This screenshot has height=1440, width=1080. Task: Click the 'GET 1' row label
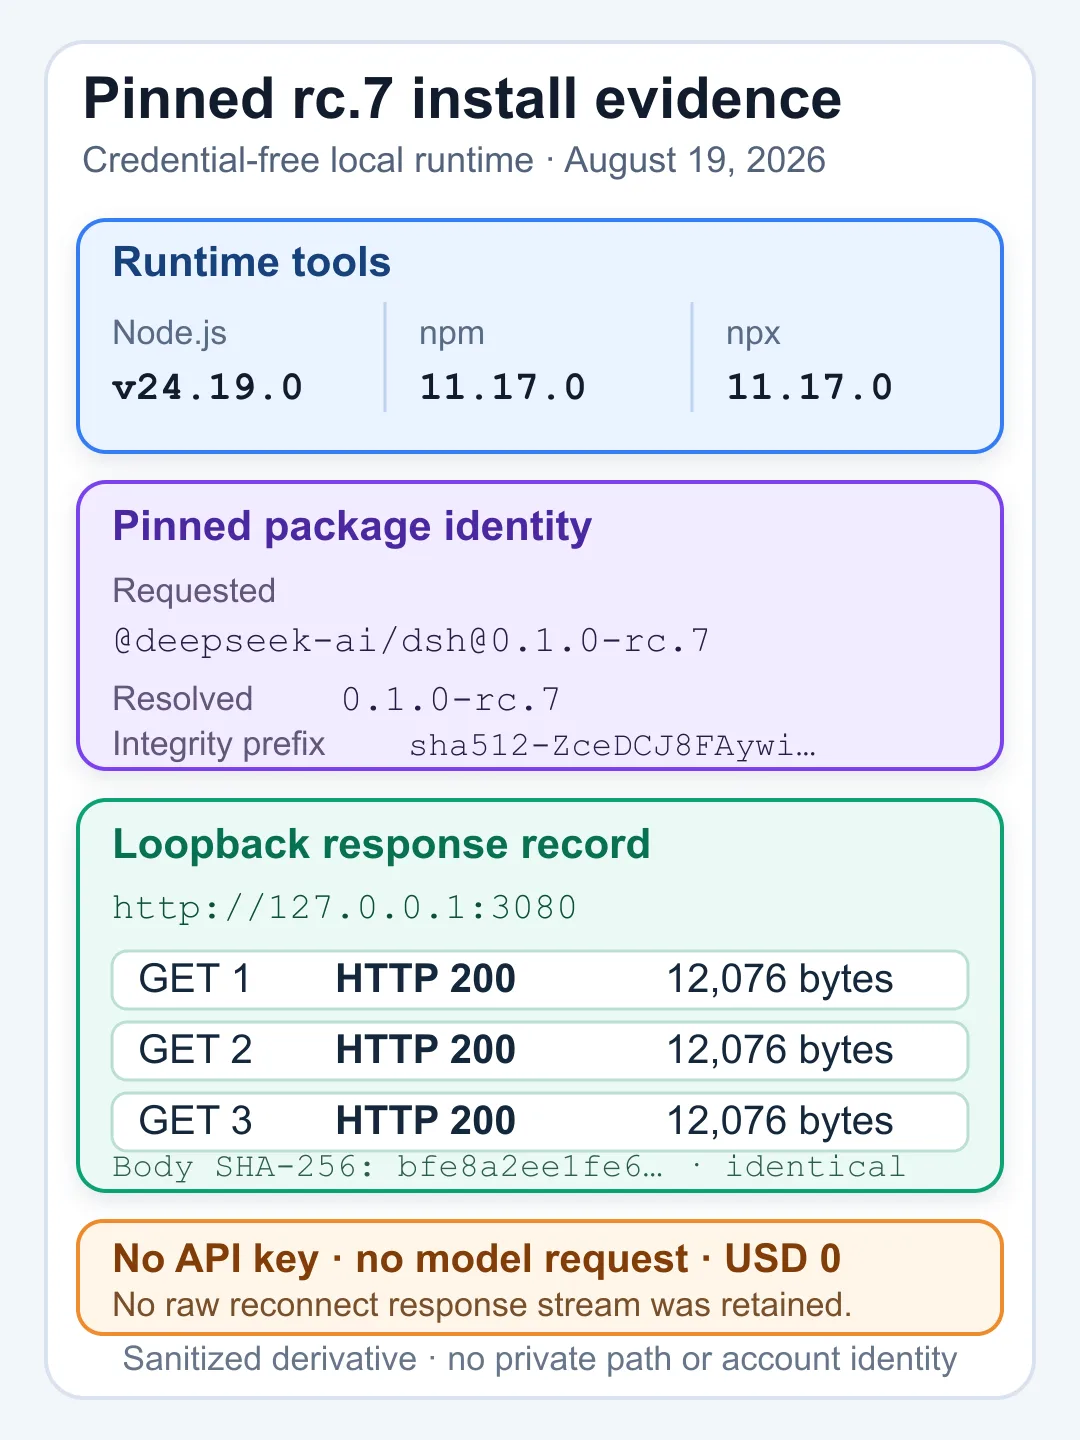[195, 979]
